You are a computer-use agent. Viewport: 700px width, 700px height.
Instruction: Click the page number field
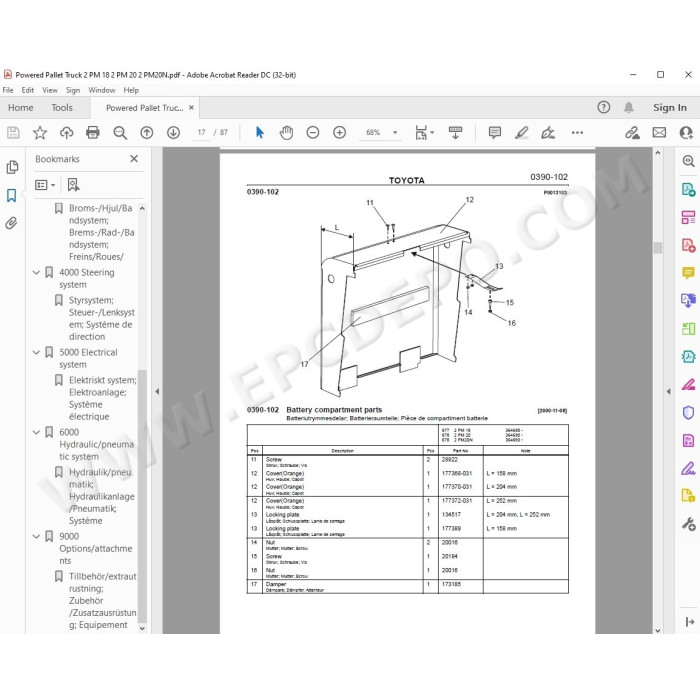click(x=201, y=133)
